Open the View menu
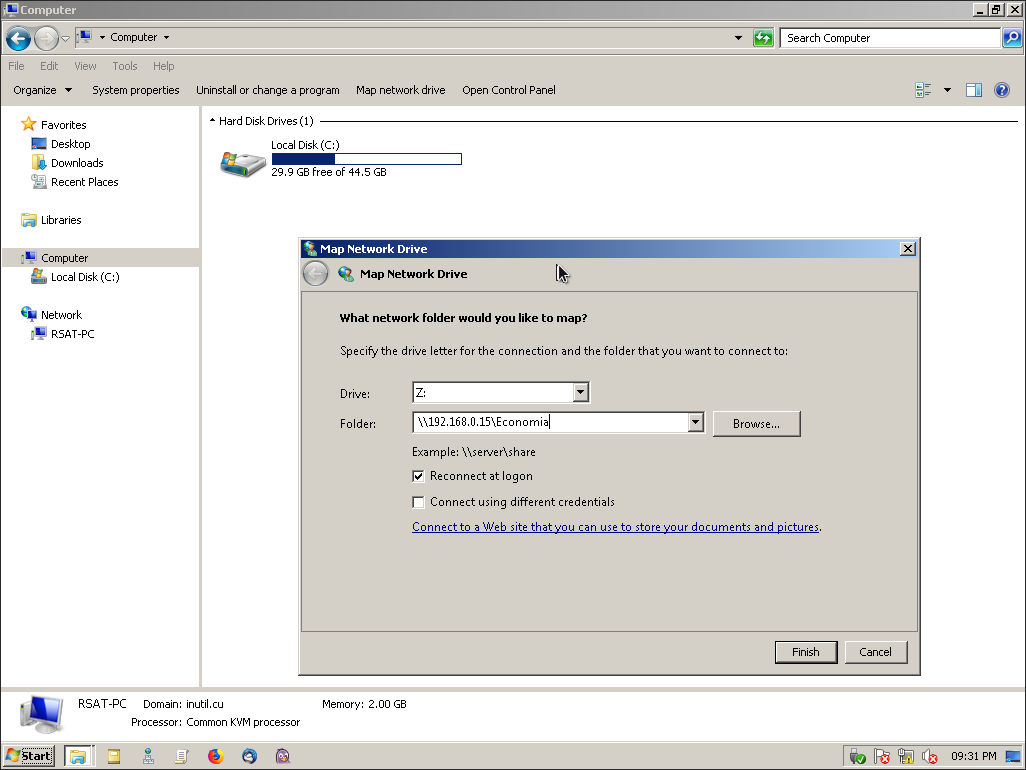1026x770 pixels. point(85,66)
